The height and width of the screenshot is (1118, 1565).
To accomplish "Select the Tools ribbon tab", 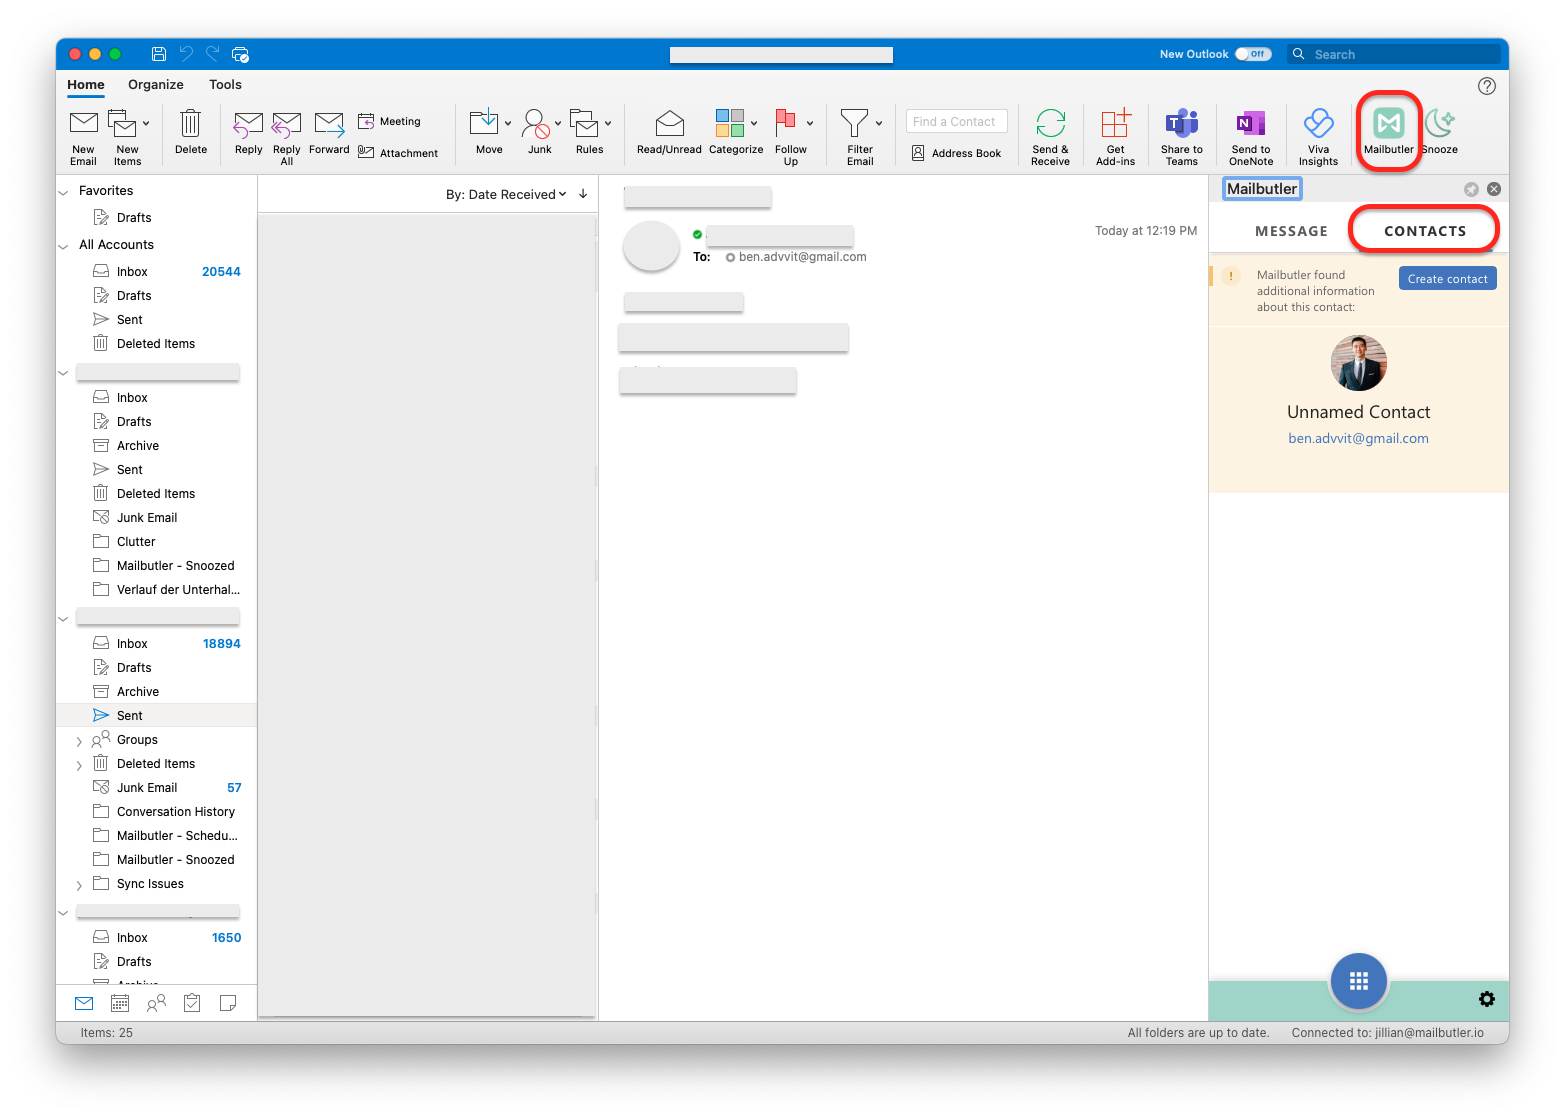I will pyautogui.click(x=225, y=85).
